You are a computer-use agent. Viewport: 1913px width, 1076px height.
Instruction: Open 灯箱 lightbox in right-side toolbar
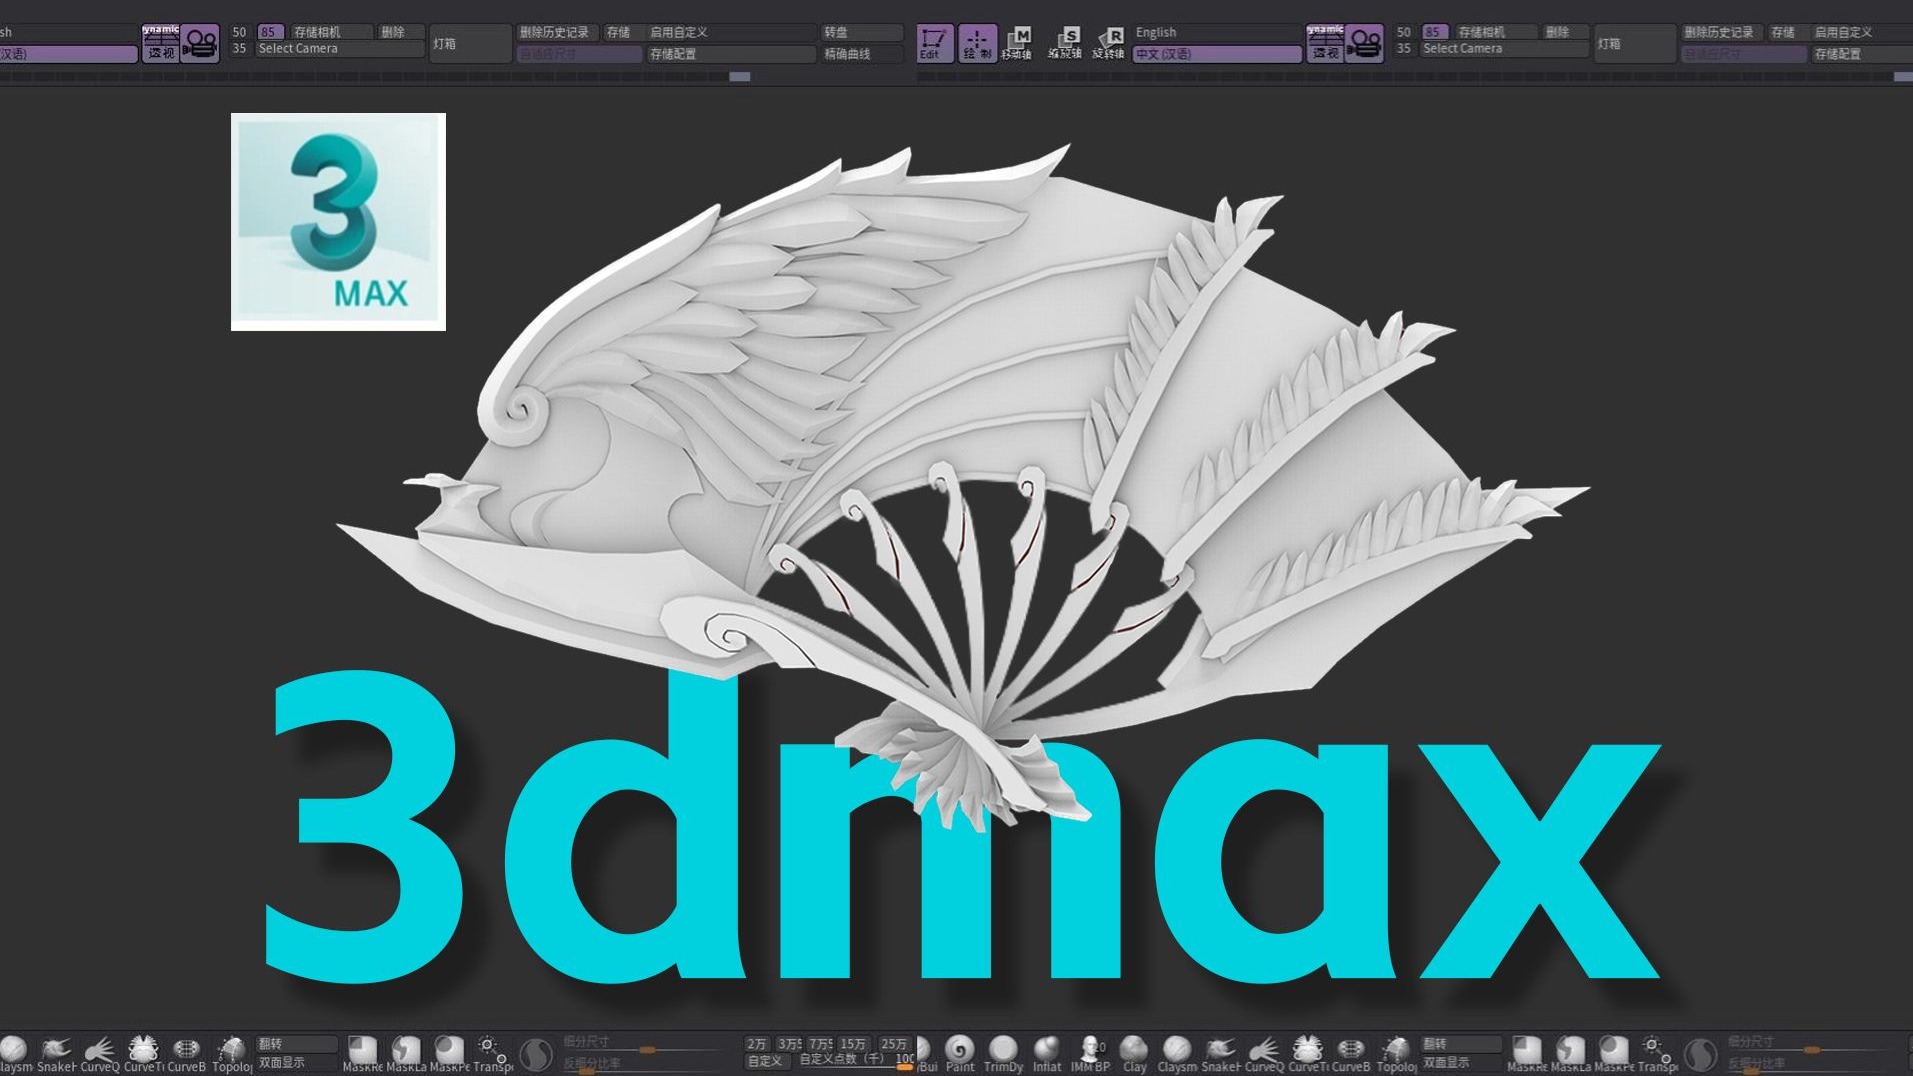(1634, 44)
